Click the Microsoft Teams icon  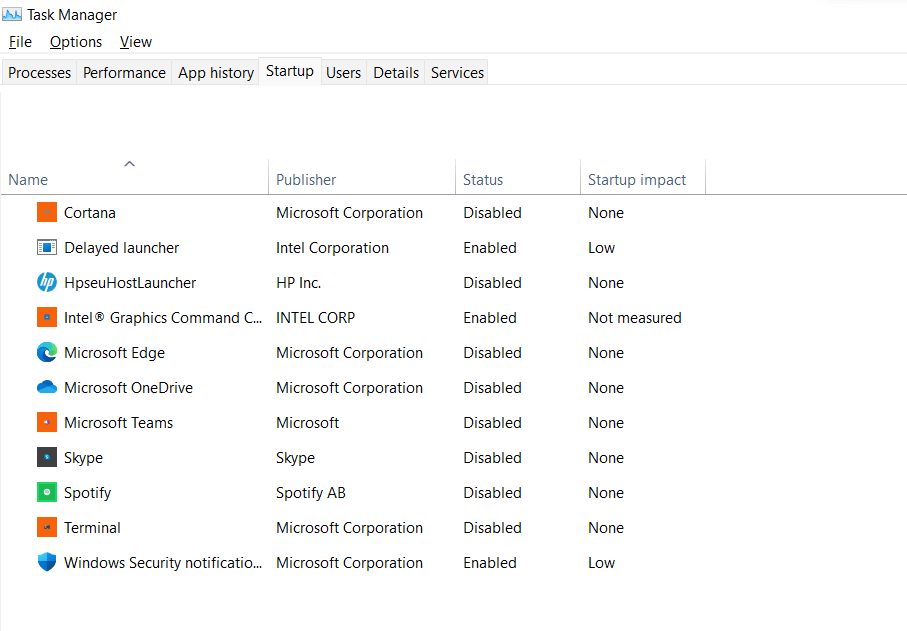point(47,422)
